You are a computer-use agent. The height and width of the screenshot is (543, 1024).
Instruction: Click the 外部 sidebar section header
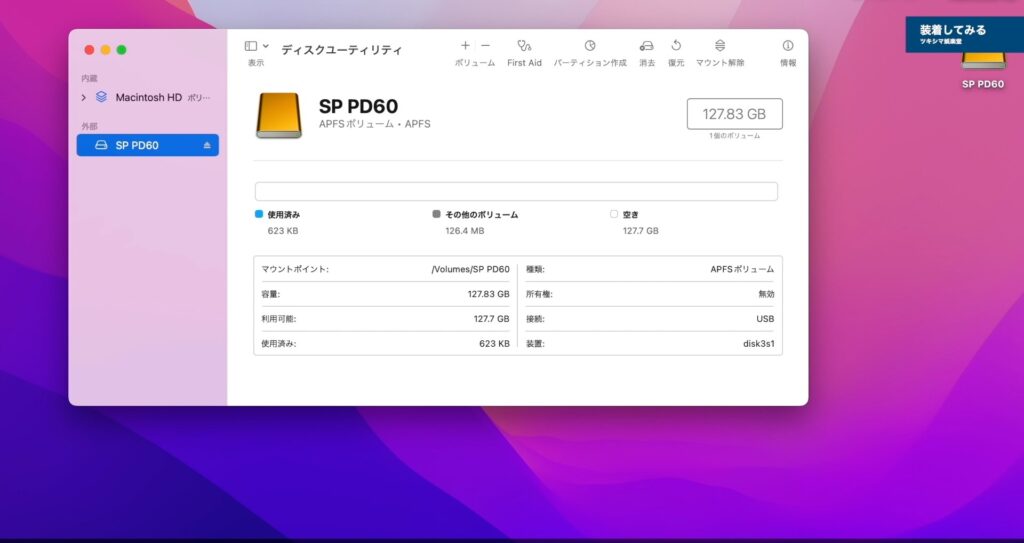(89, 126)
